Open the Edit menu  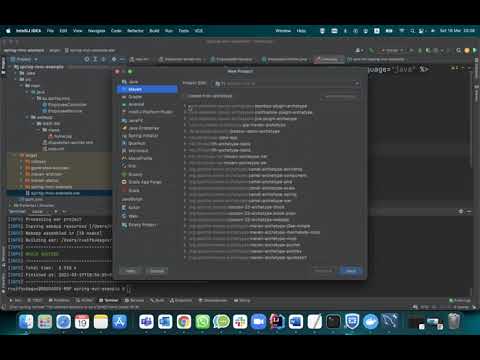(x=63, y=31)
